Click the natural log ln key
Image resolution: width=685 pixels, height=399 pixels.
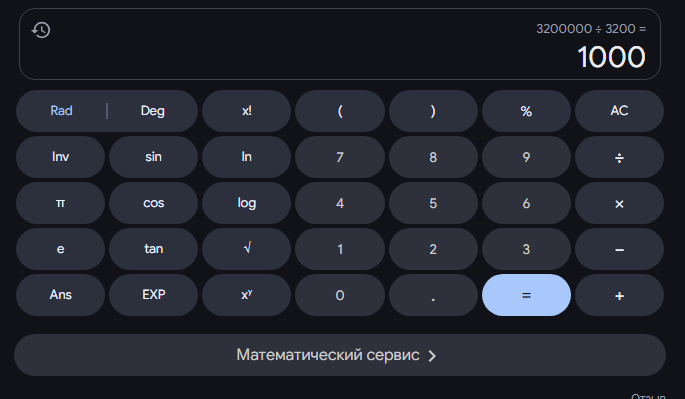246,157
